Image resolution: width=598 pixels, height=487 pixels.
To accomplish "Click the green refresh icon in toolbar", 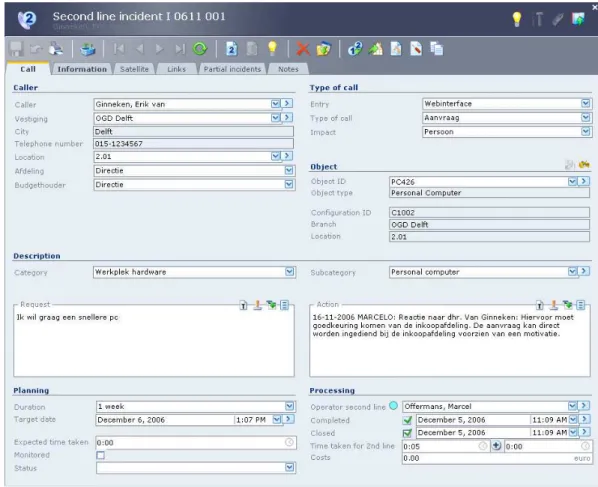I will coord(200,49).
